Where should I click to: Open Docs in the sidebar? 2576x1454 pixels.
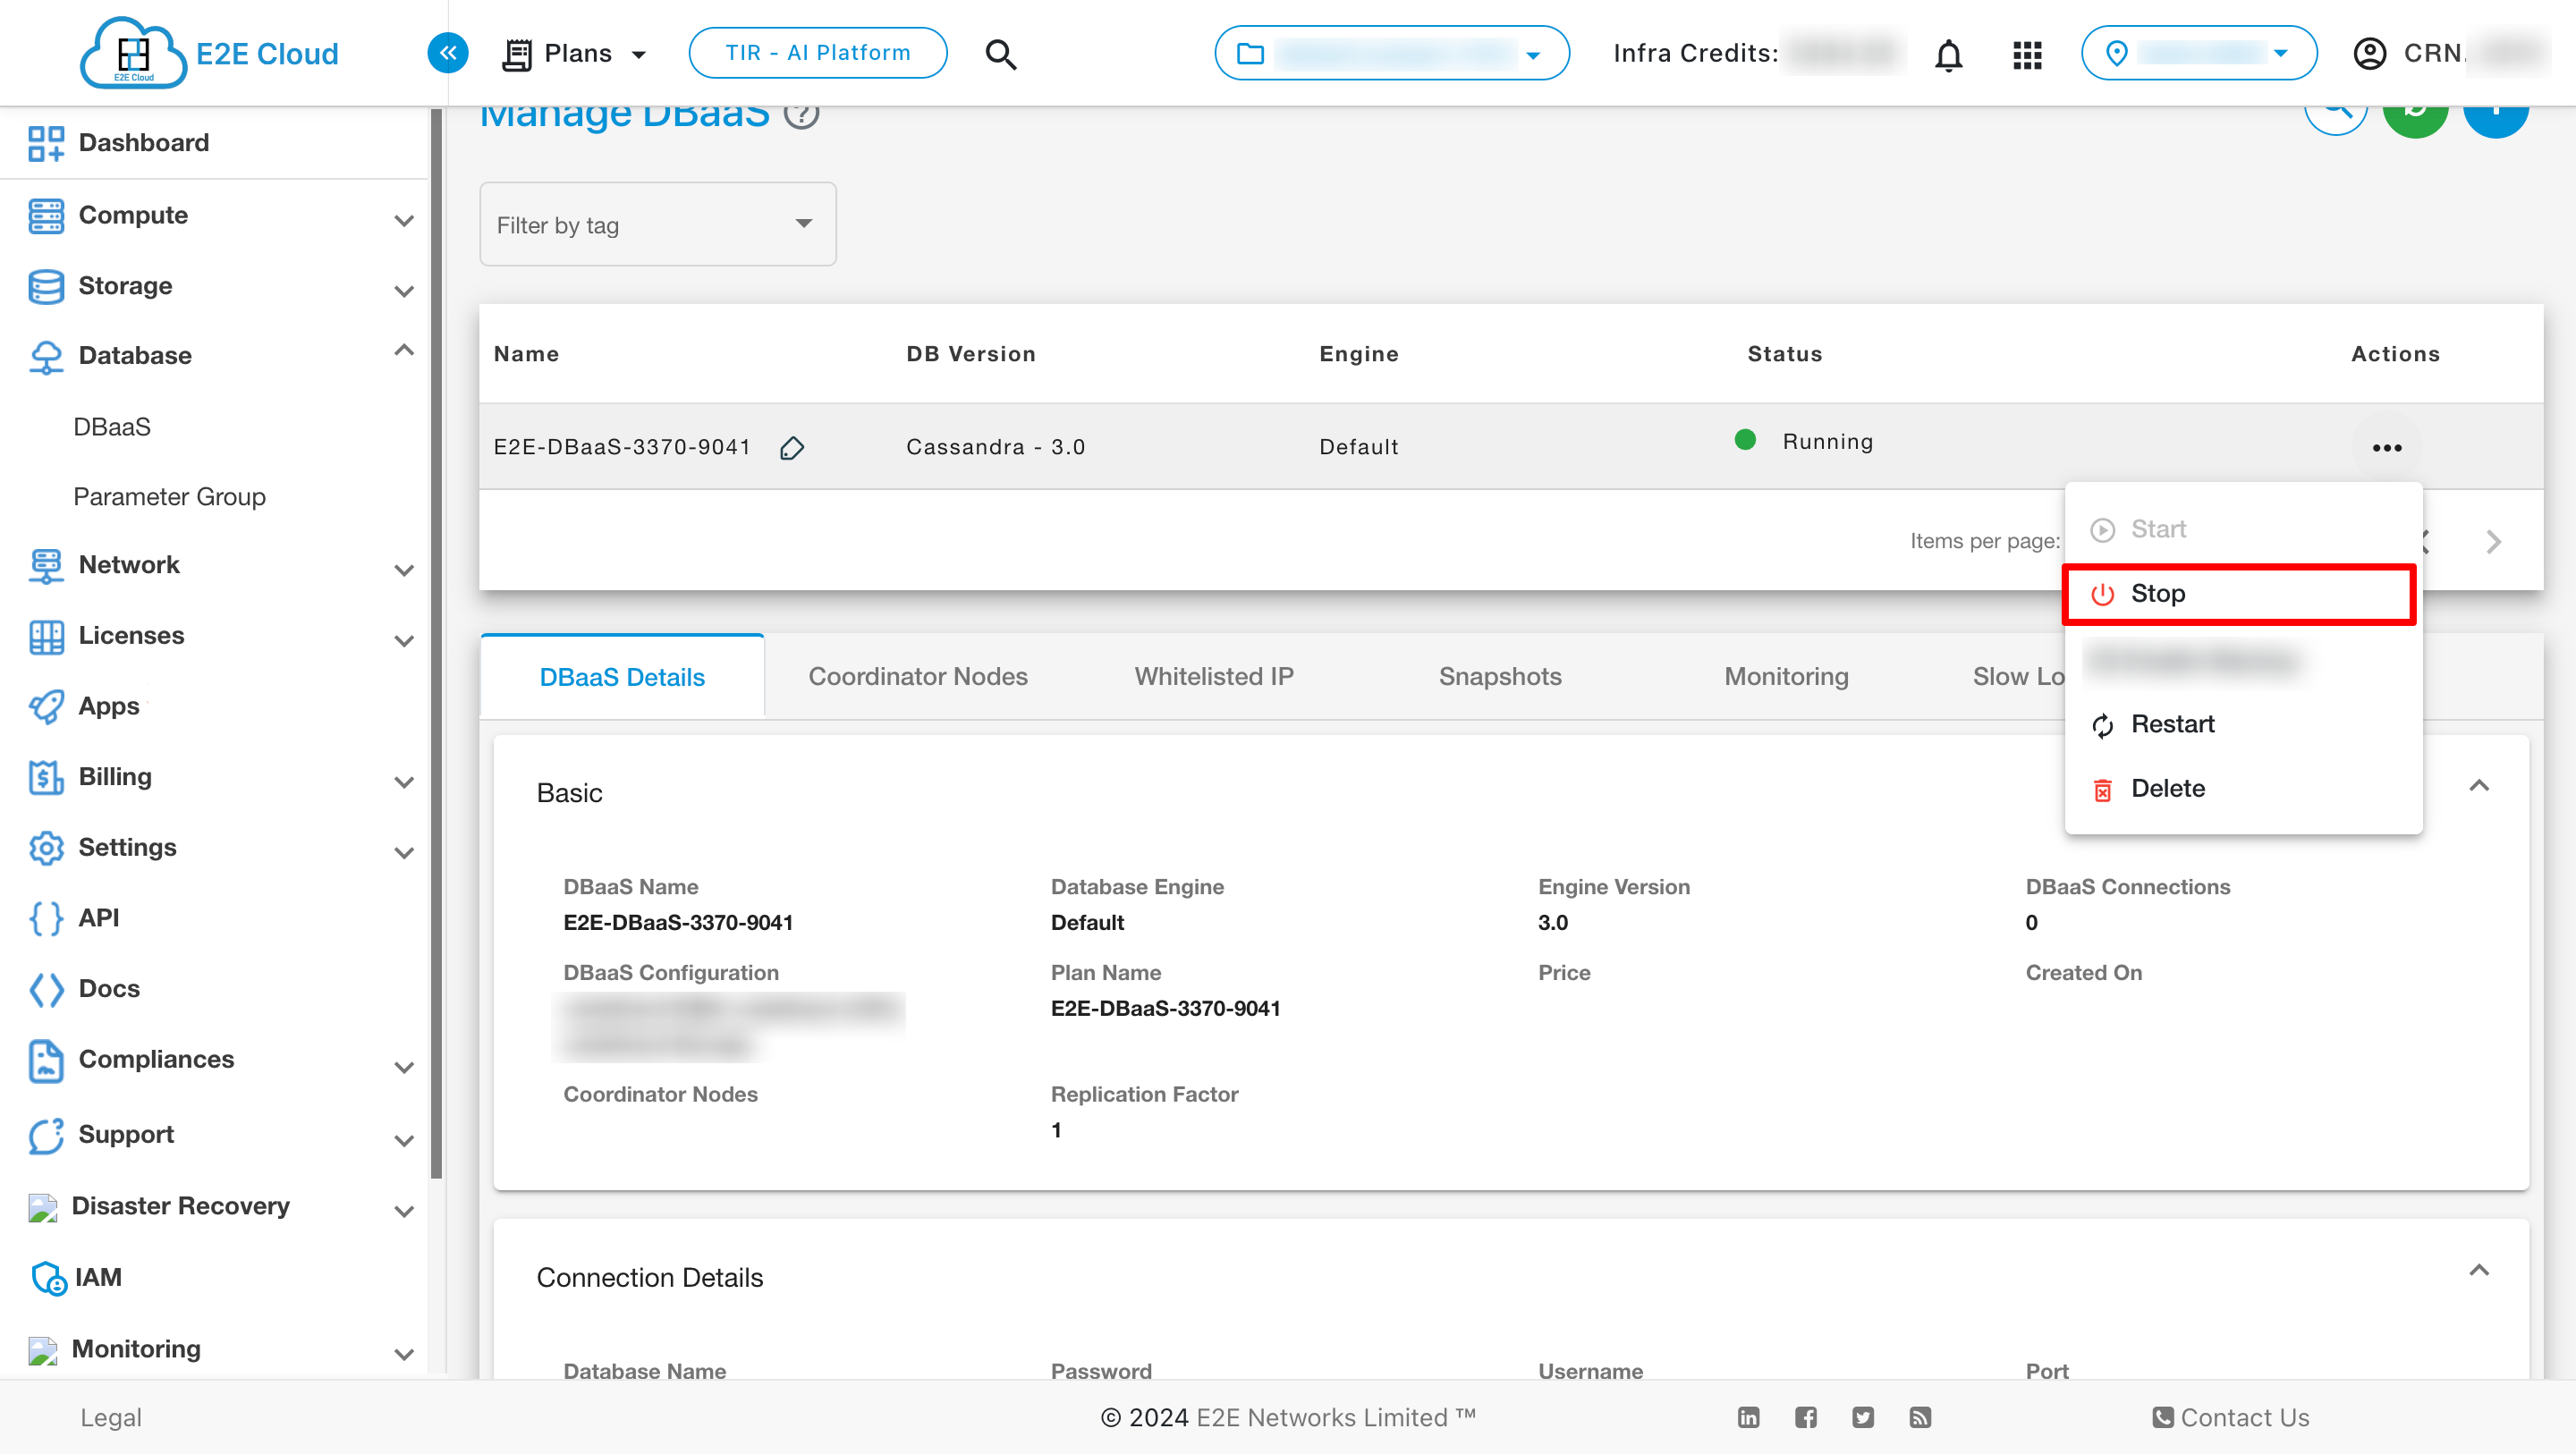[x=109, y=988]
